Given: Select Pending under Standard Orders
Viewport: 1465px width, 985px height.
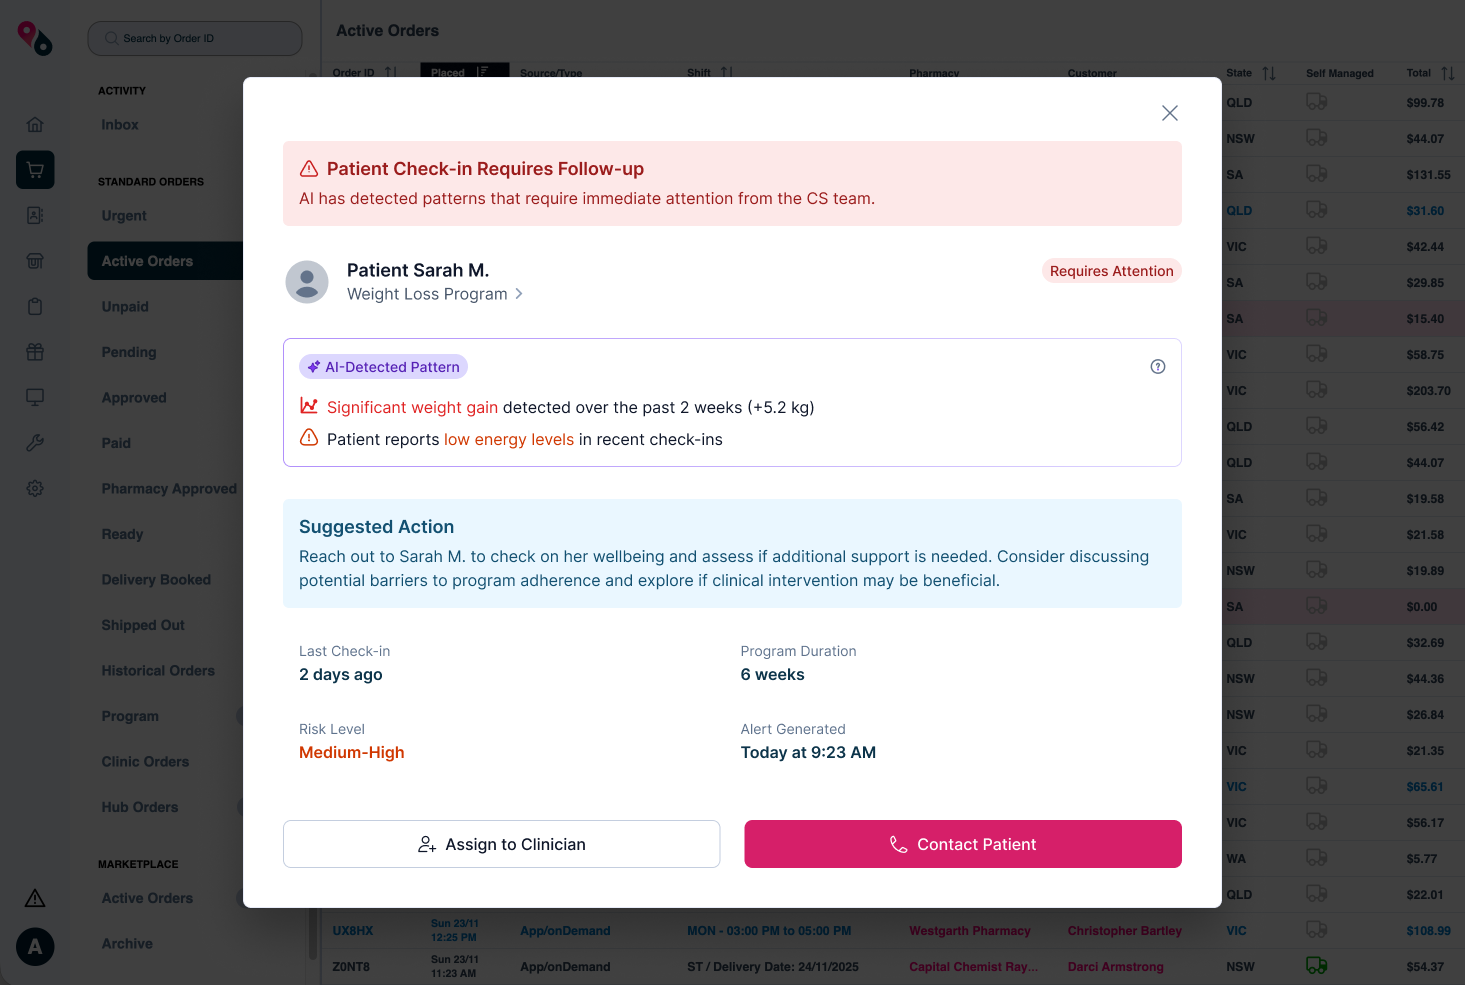Looking at the screenshot, I should pos(128,352).
